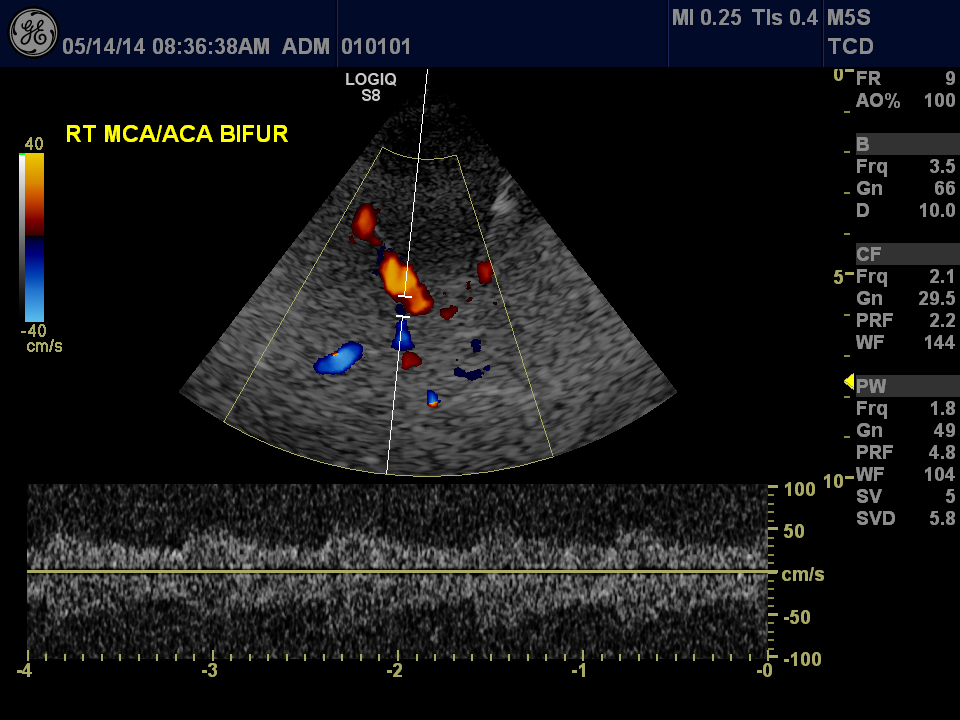Click the red flow spot near sector top-left
960x720 pixels.
[363, 221]
